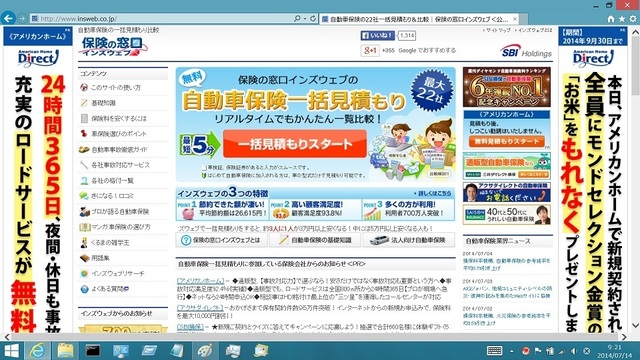Viewport: 640px width, 360px height.
Task: Open the browser Home icon
Action: 610,19
